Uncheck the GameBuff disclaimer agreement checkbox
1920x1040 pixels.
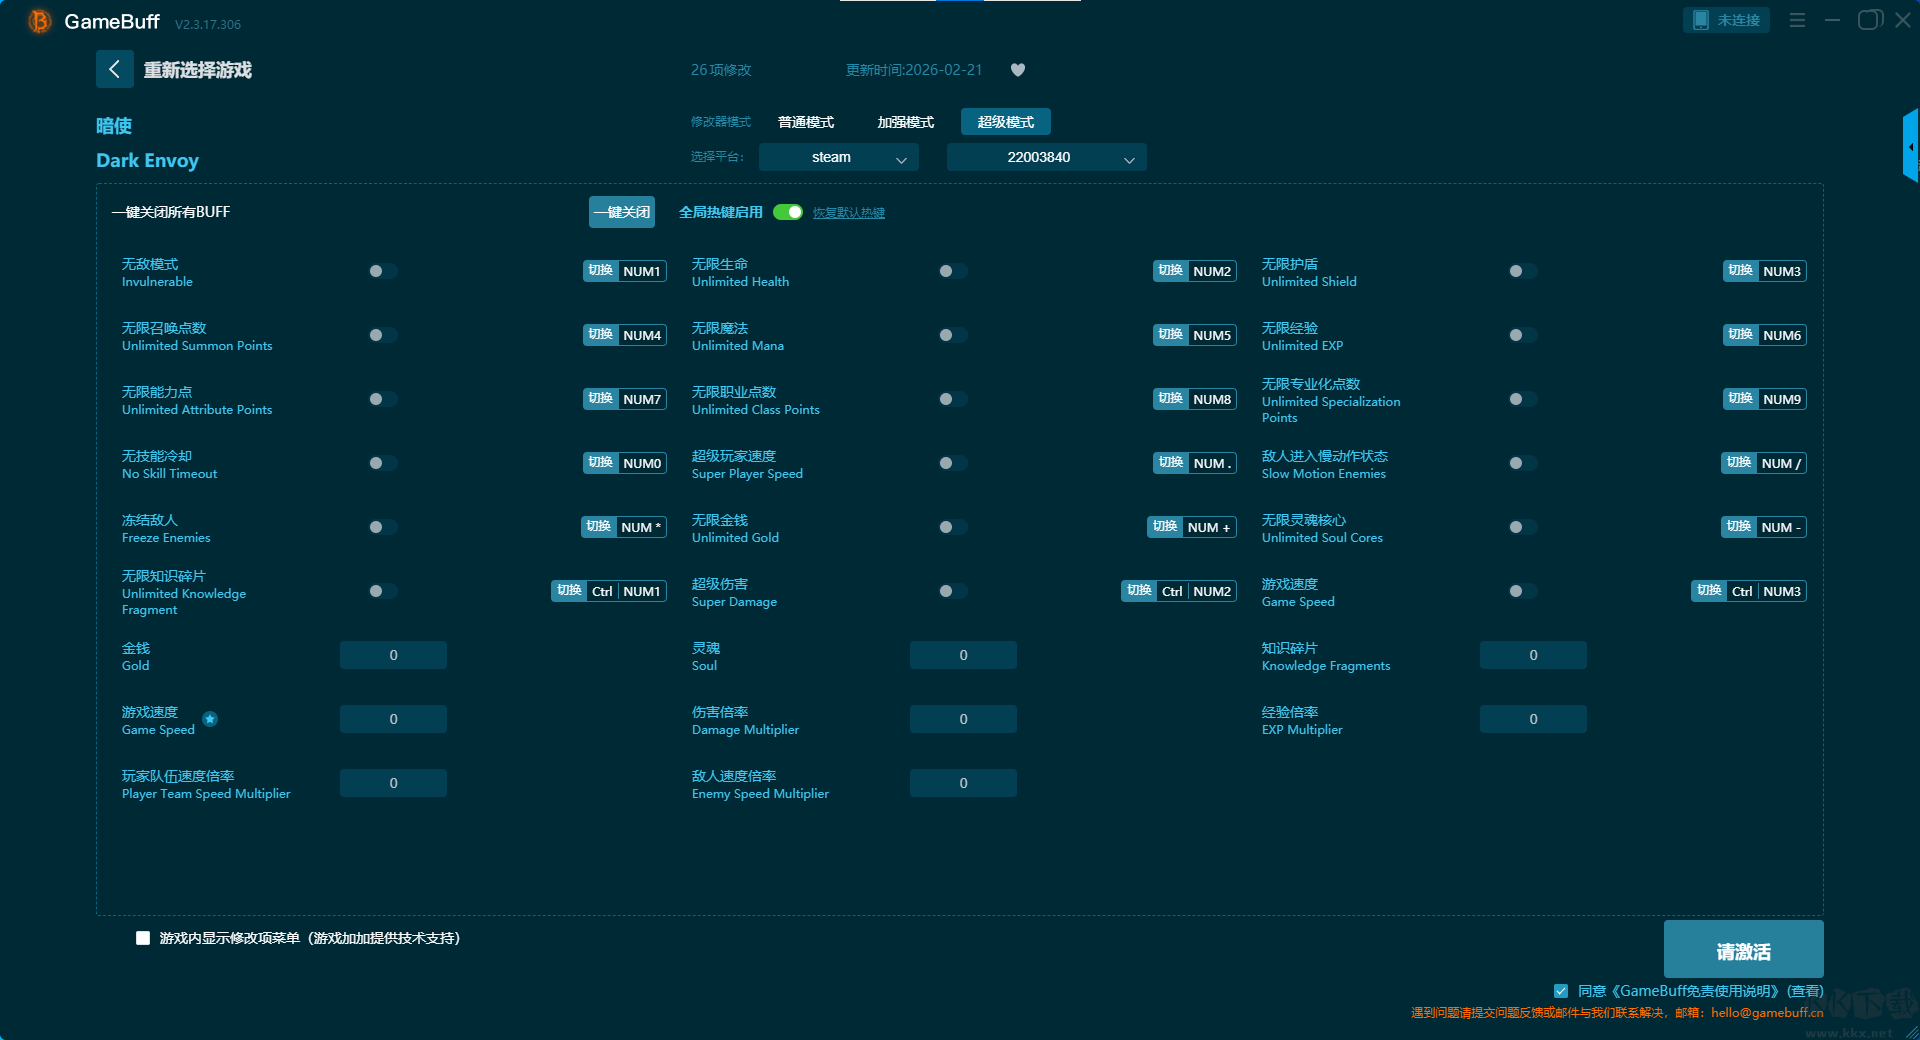coord(1561,991)
